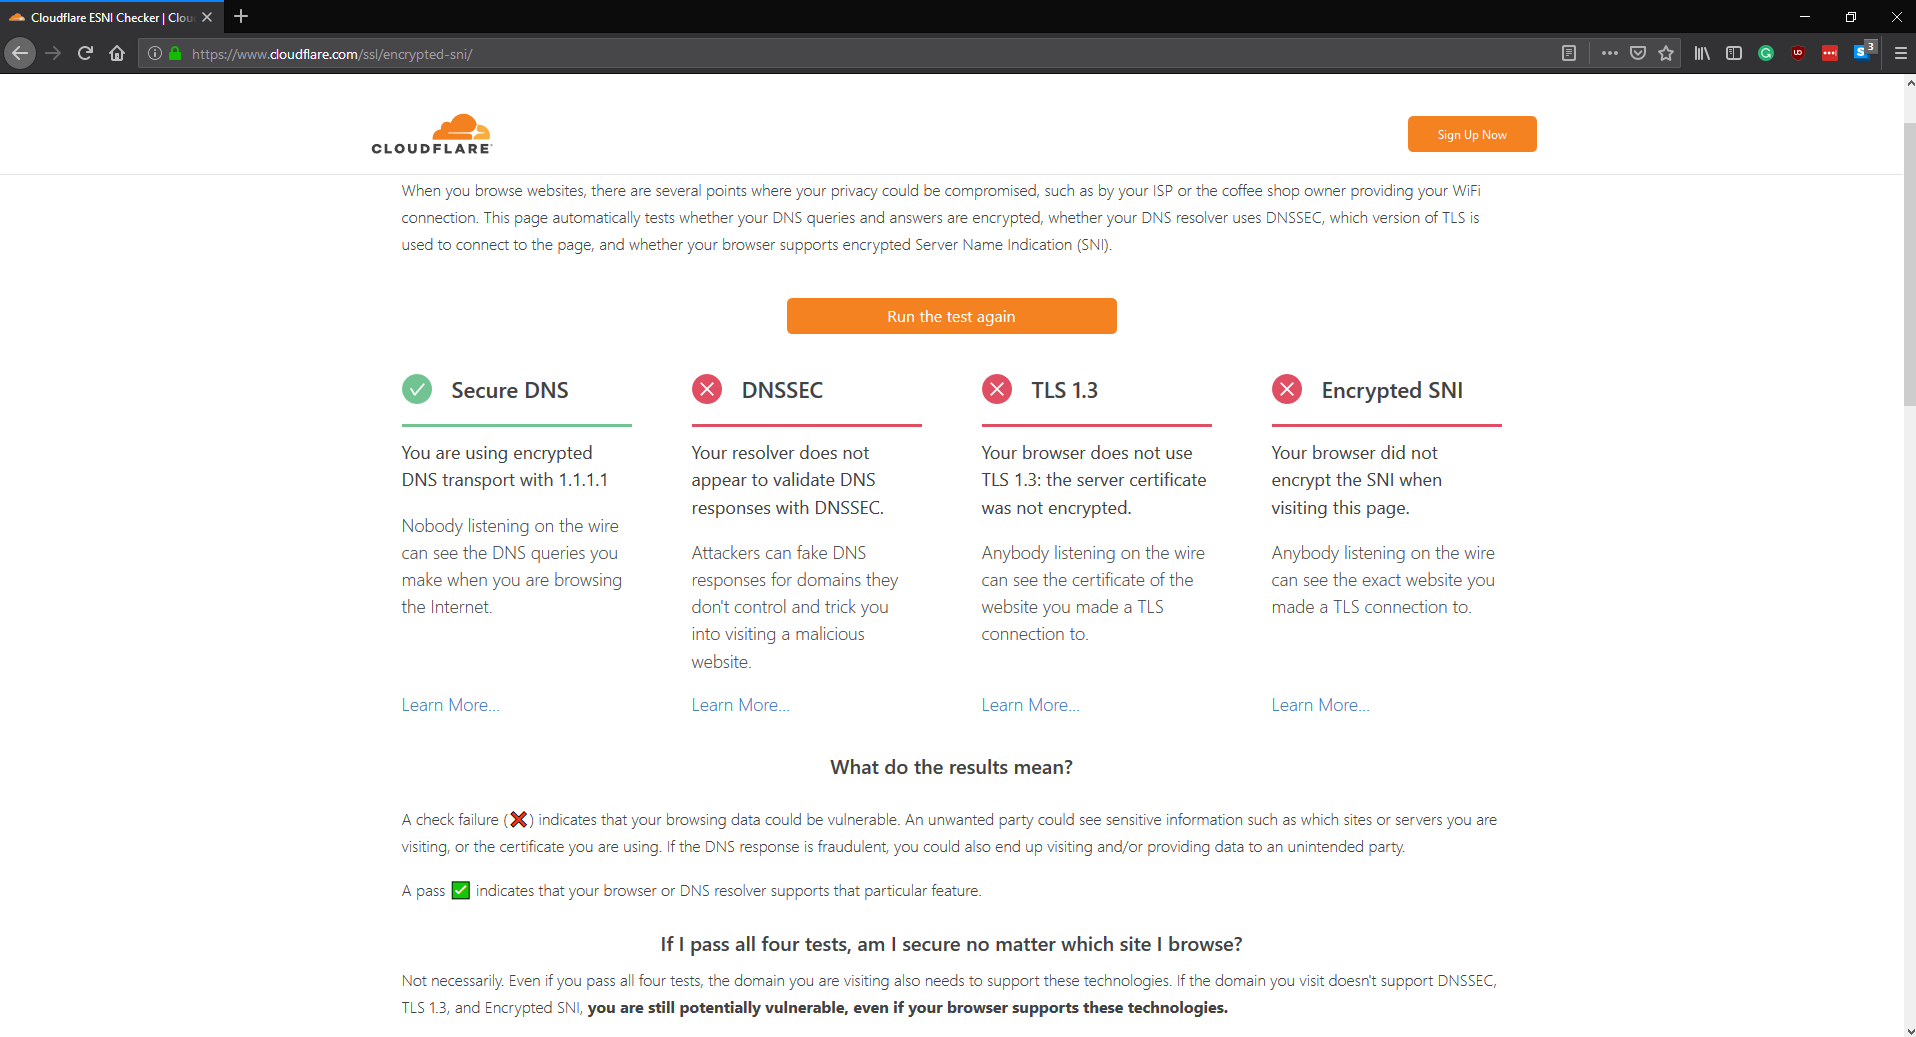Viewport: 1916px width, 1037px height.
Task: Show the sidebars panel icon
Action: point(1734,54)
